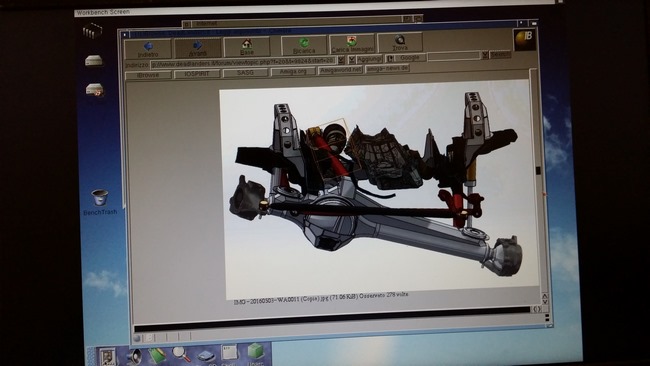650x366 pixels.
Task: Click the IB logo transfer animation
Action: pos(524,39)
